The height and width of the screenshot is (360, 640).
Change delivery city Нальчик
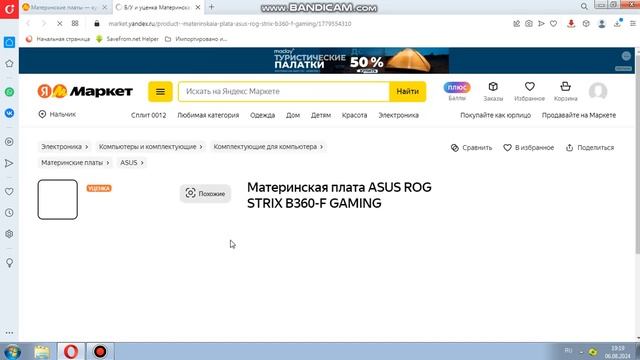pyautogui.click(x=57, y=114)
